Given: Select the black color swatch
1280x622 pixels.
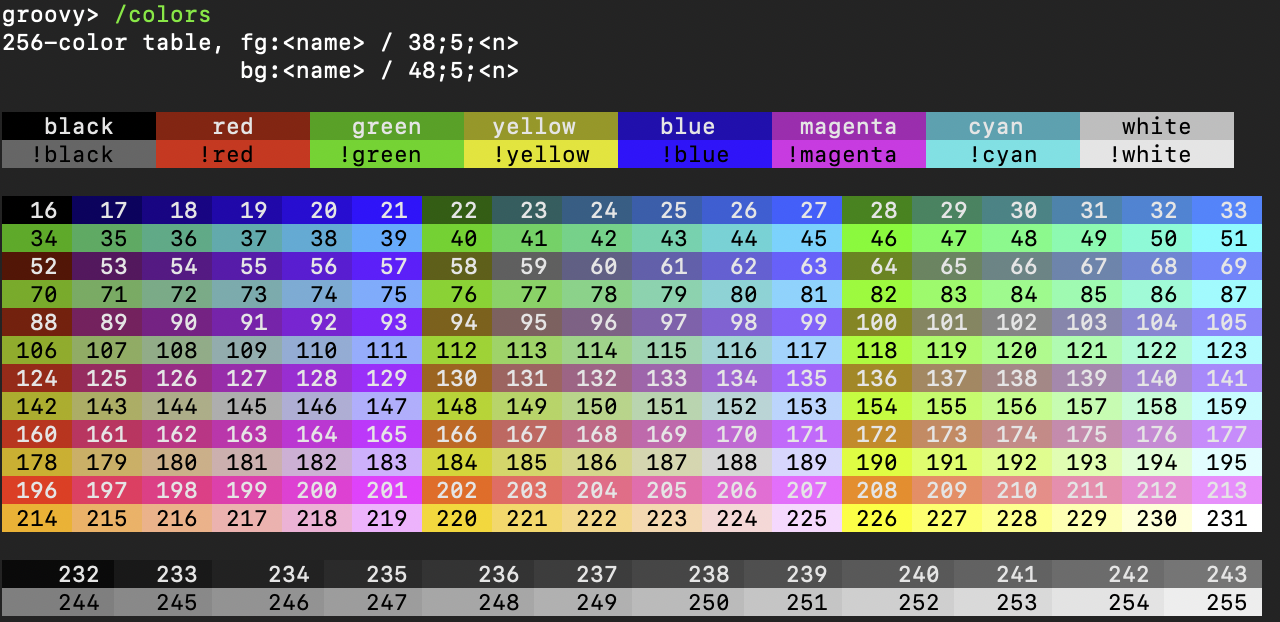Looking at the screenshot, I should click(79, 126).
